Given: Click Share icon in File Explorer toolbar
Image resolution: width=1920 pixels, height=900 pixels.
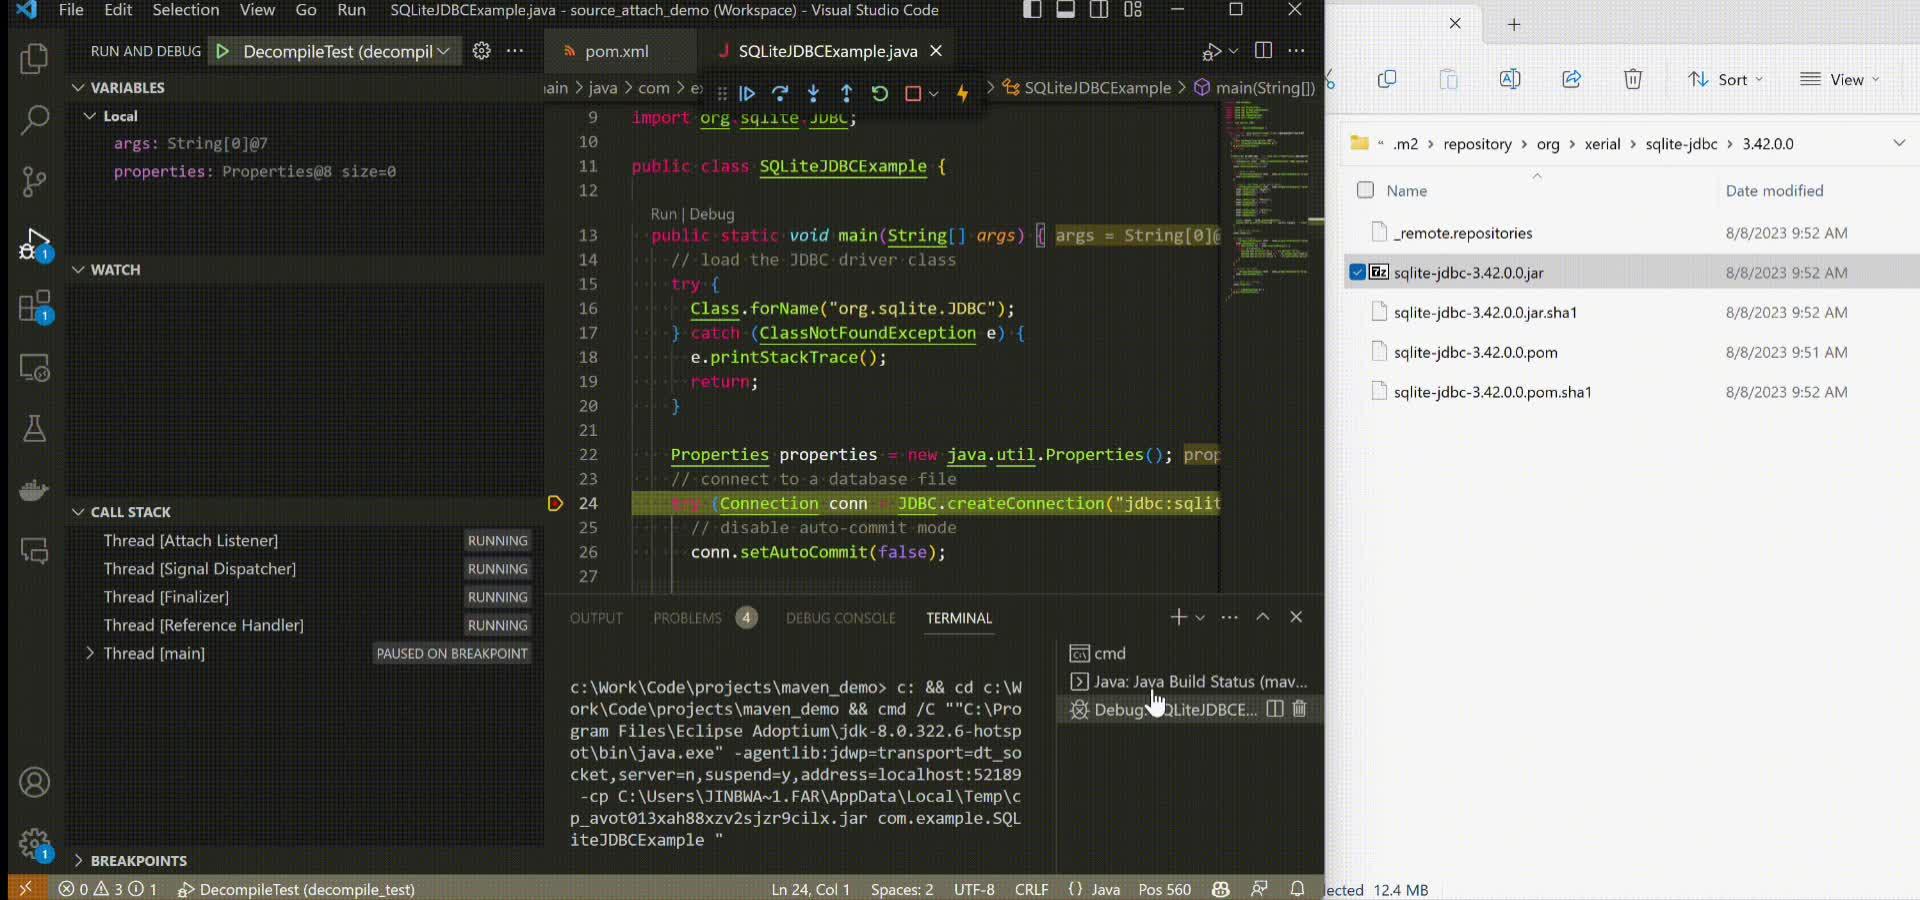Looking at the screenshot, I should click(x=1571, y=79).
